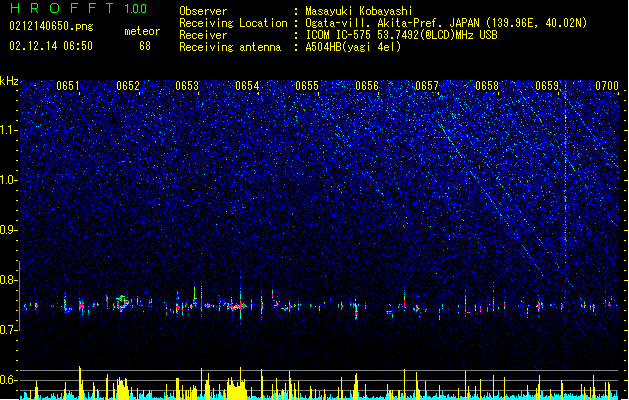Click the 0656 time marker
Screen dimensions: 629x400
click(367, 86)
